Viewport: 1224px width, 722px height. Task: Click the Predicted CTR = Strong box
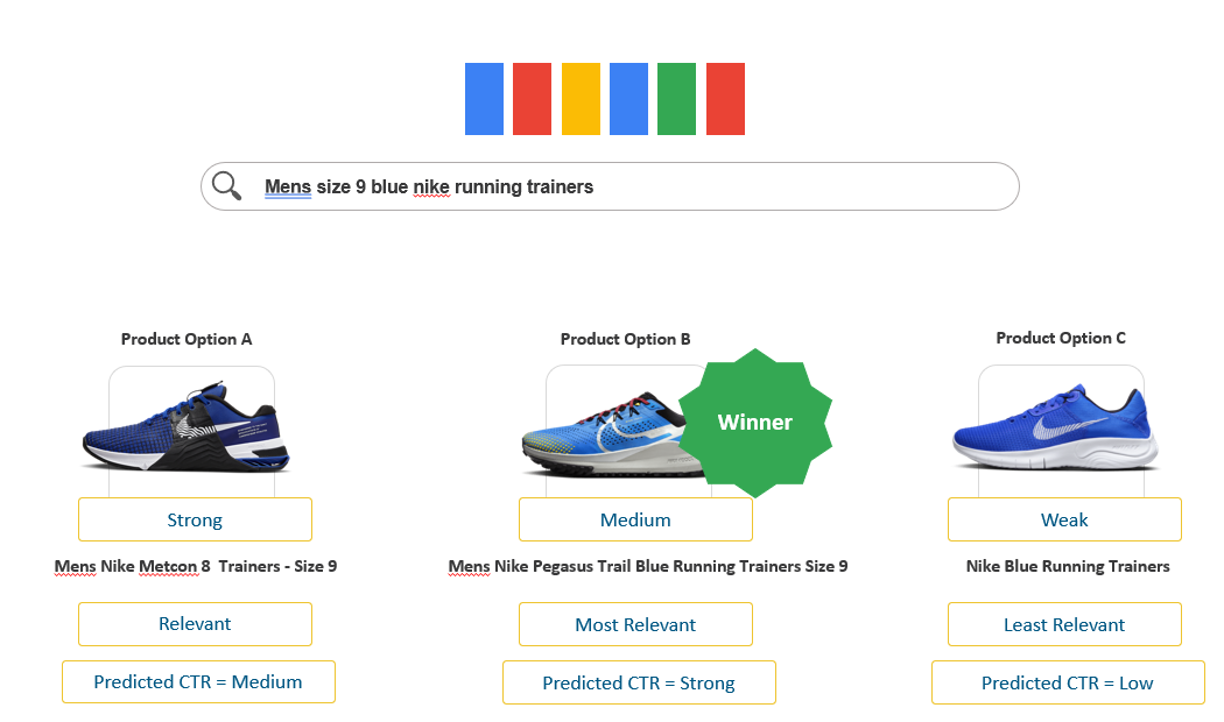(639, 683)
